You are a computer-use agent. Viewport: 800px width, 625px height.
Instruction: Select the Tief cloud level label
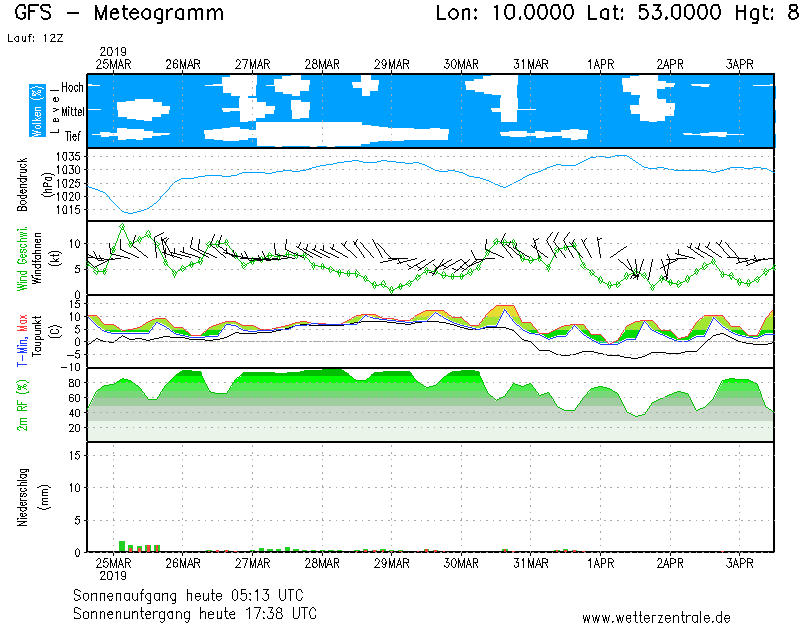point(73,134)
